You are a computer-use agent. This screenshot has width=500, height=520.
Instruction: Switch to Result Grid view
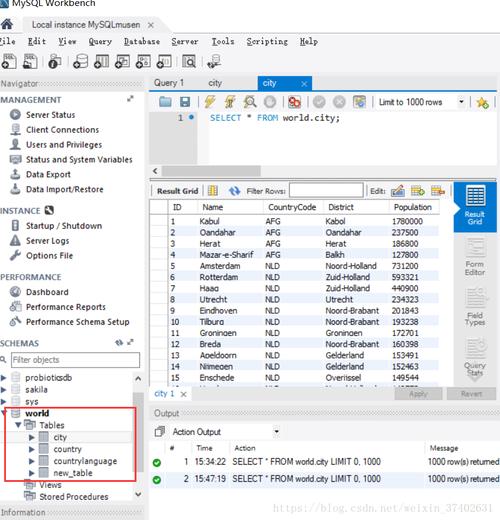click(x=475, y=207)
